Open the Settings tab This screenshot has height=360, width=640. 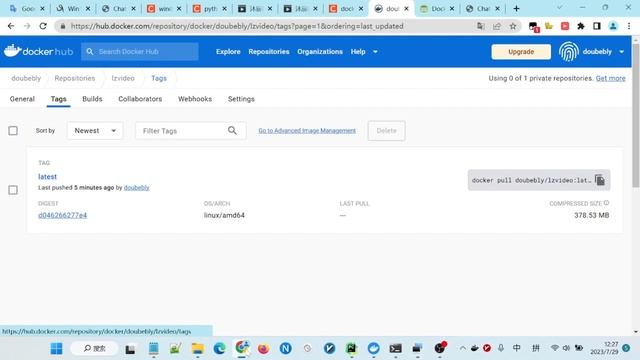click(x=241, y=99)
